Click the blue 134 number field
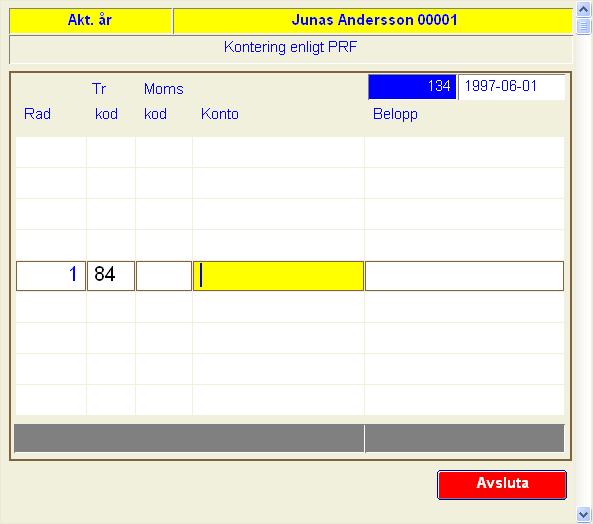 (x=412, y=87)
